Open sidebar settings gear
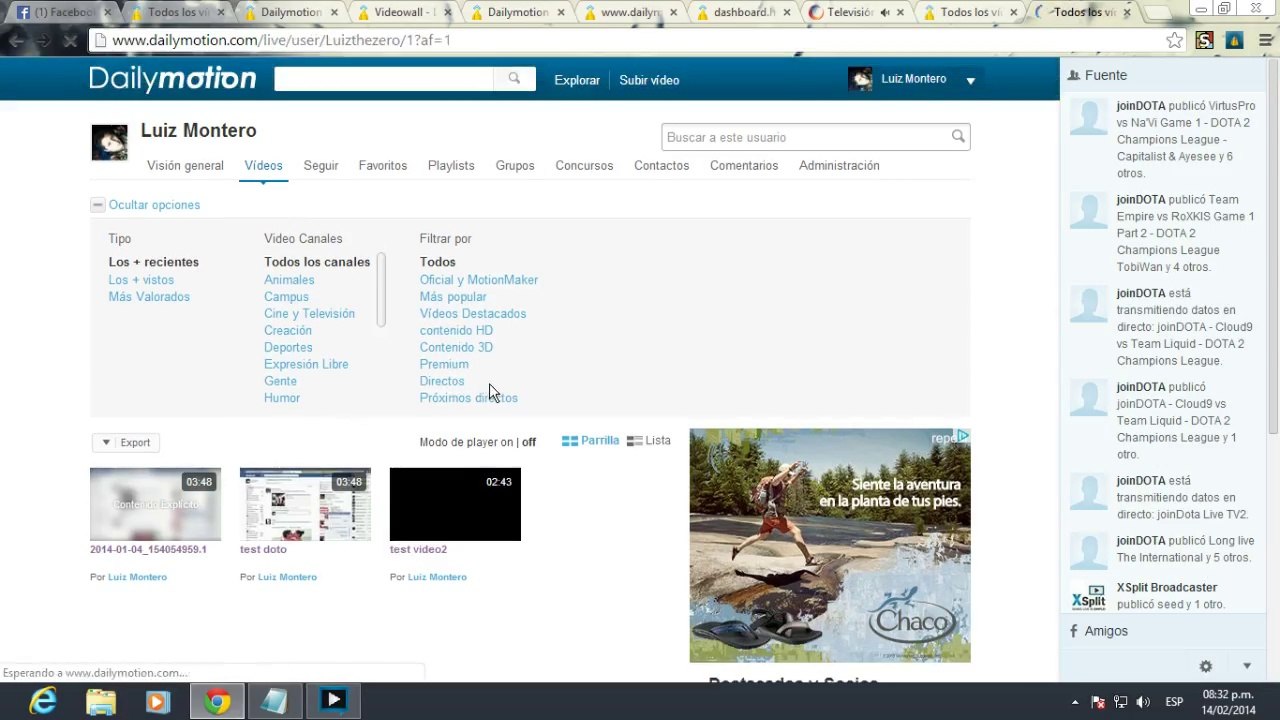 [1206, 666]
